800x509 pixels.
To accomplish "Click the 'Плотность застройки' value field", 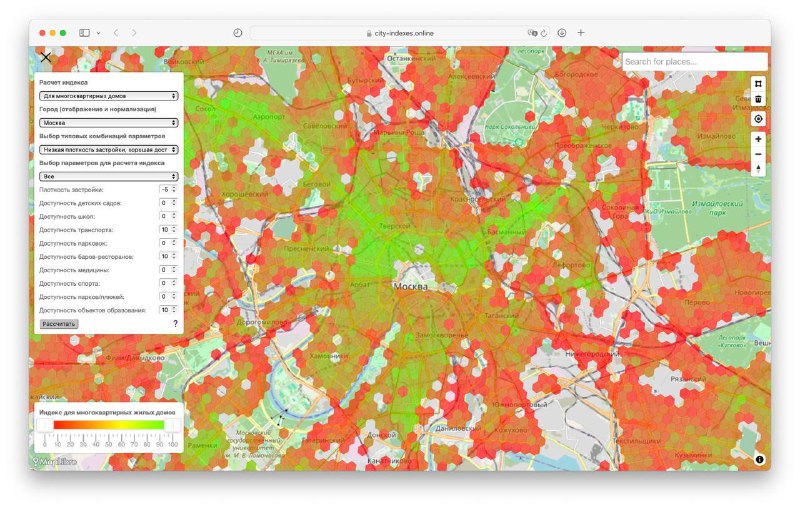I will coord(167,189).
